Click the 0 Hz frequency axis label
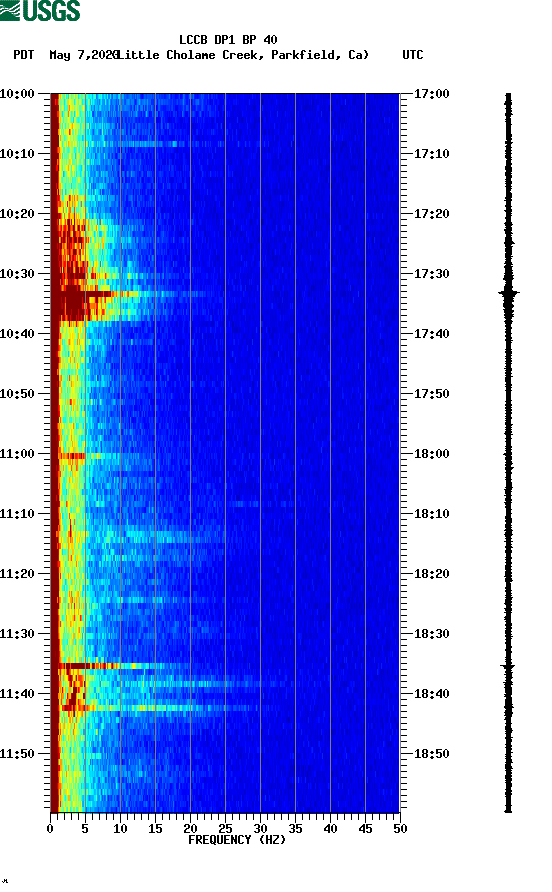552x892 pixels. [x=50, y=829]
